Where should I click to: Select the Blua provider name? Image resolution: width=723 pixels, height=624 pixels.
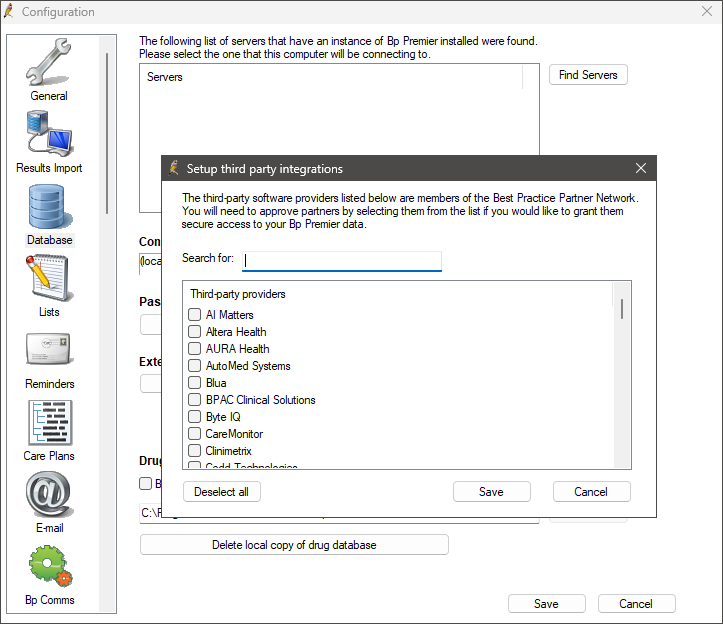tap(216, 383)
